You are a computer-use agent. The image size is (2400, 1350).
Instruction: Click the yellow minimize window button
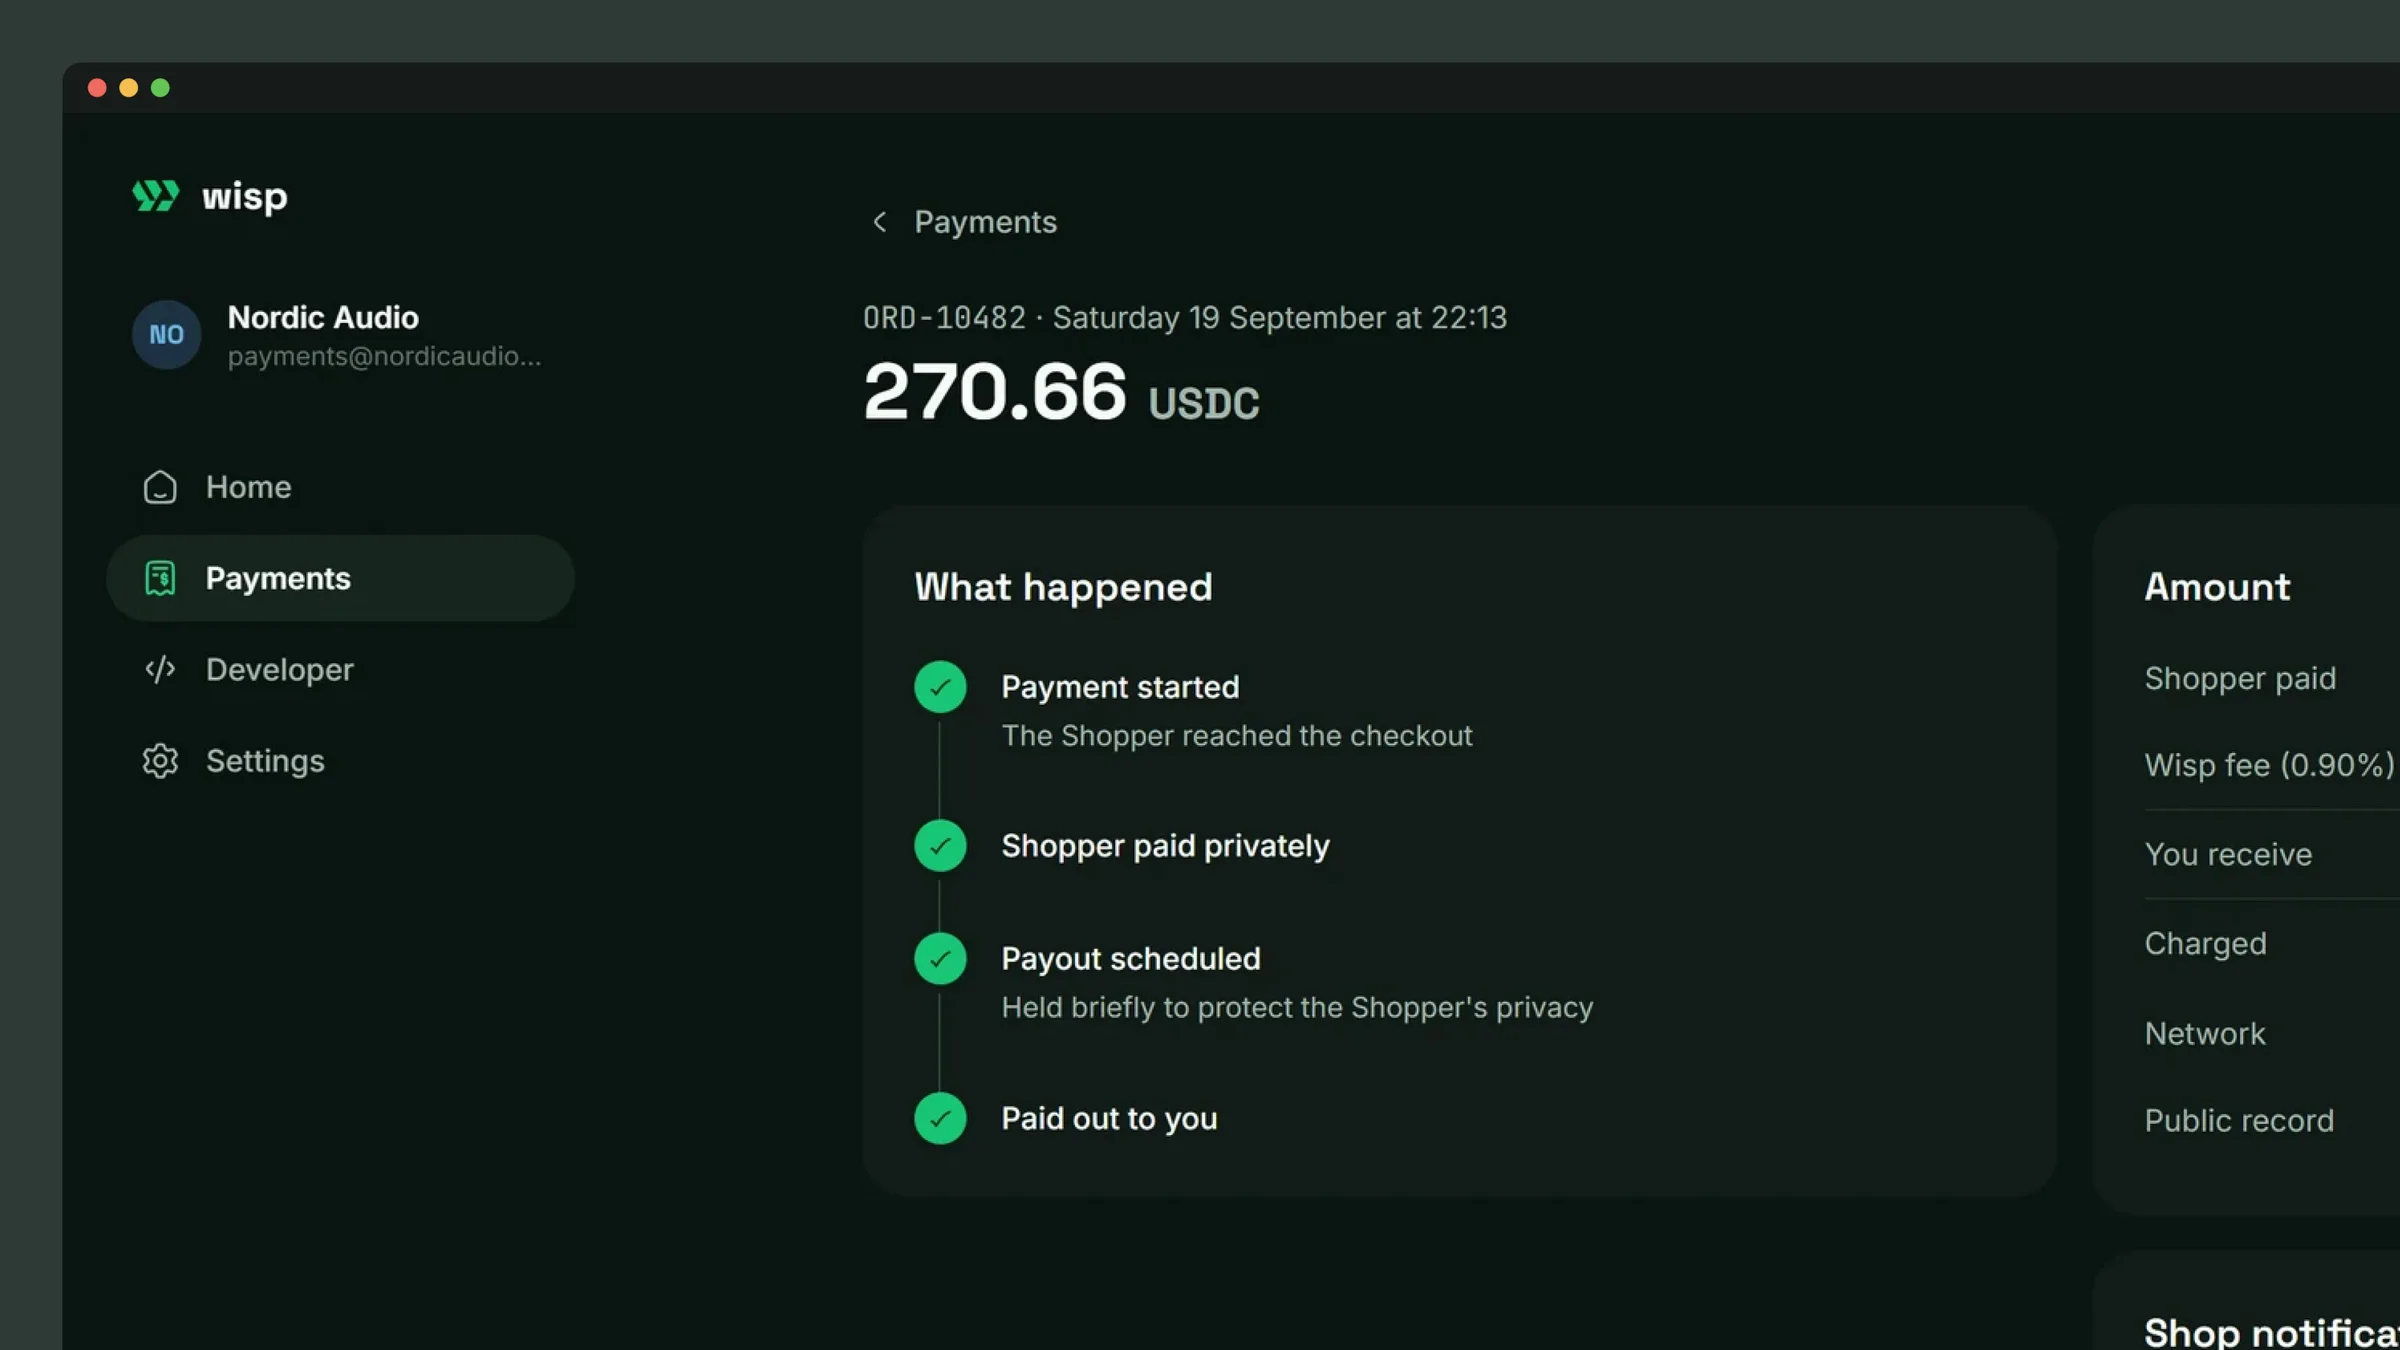pyautogui.click(x=128, y=88)
